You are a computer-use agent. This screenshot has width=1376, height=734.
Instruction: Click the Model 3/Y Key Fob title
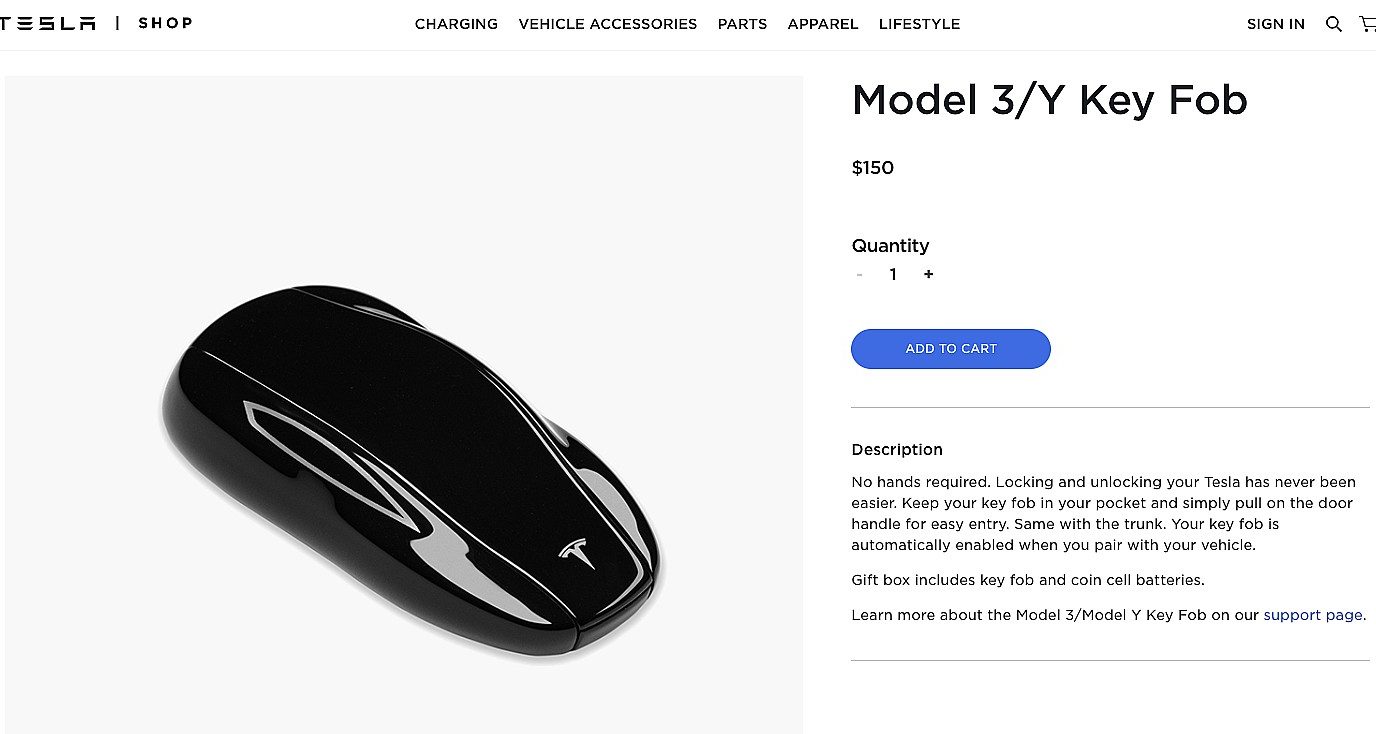pyautogui.click(x=1049, y=100)
